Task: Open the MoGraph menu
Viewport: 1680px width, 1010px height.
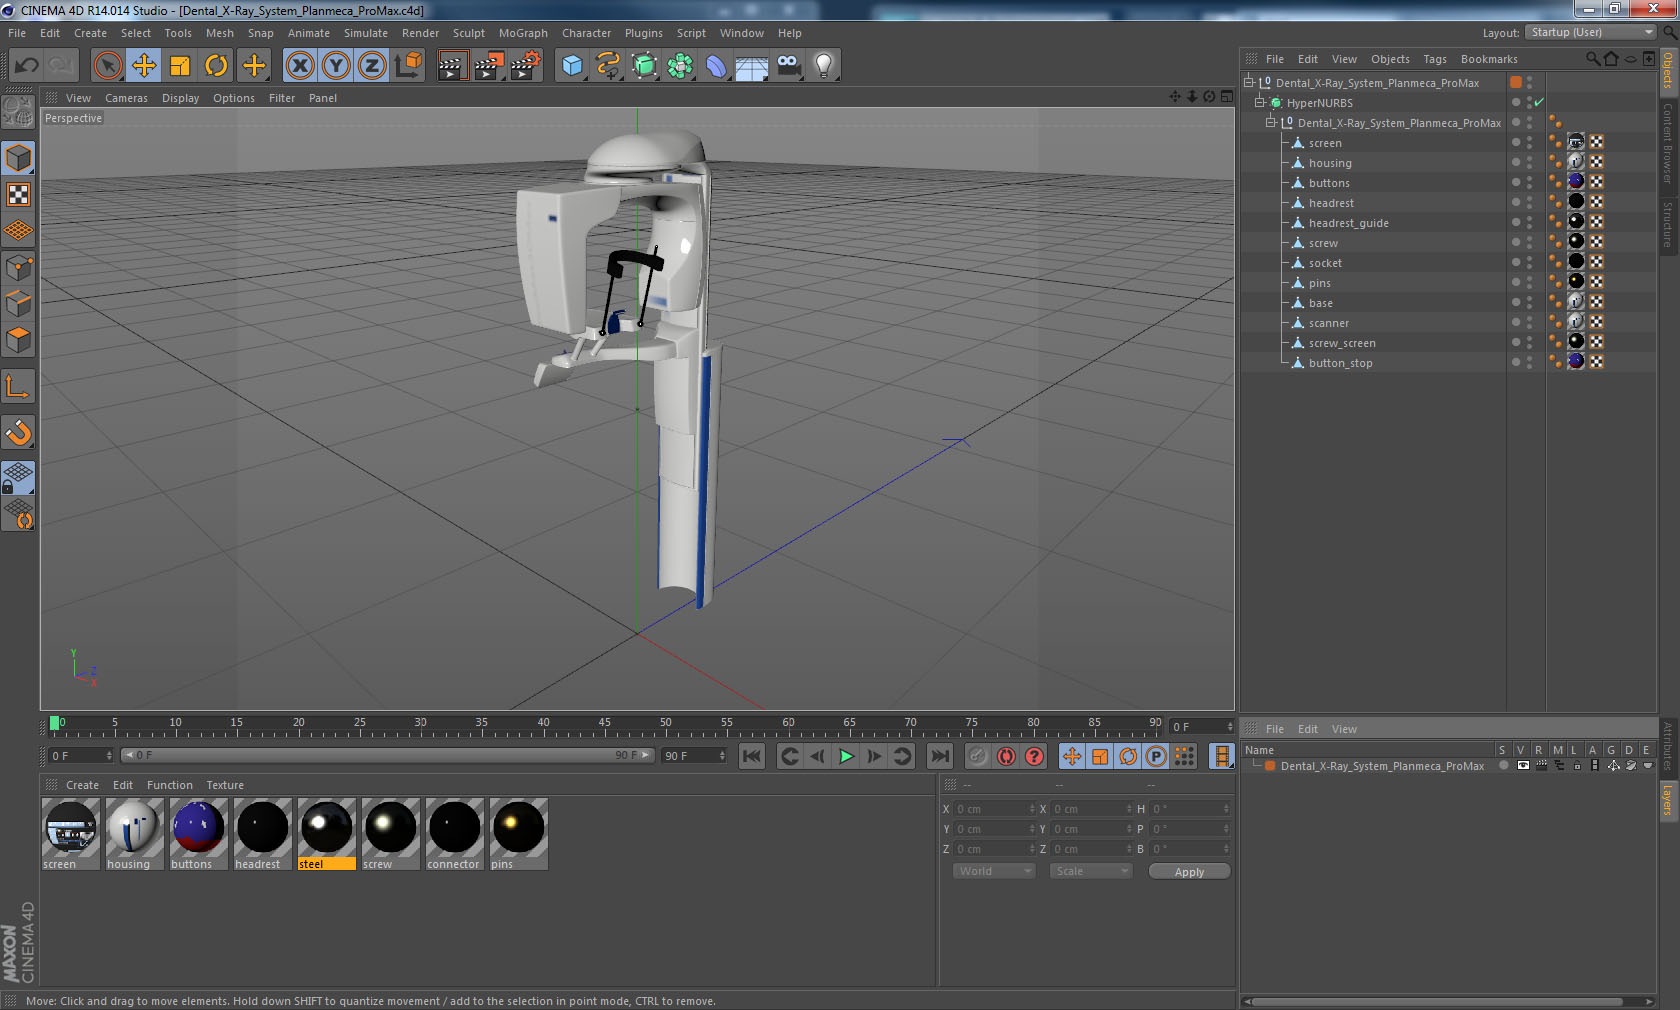Action: 523,33
